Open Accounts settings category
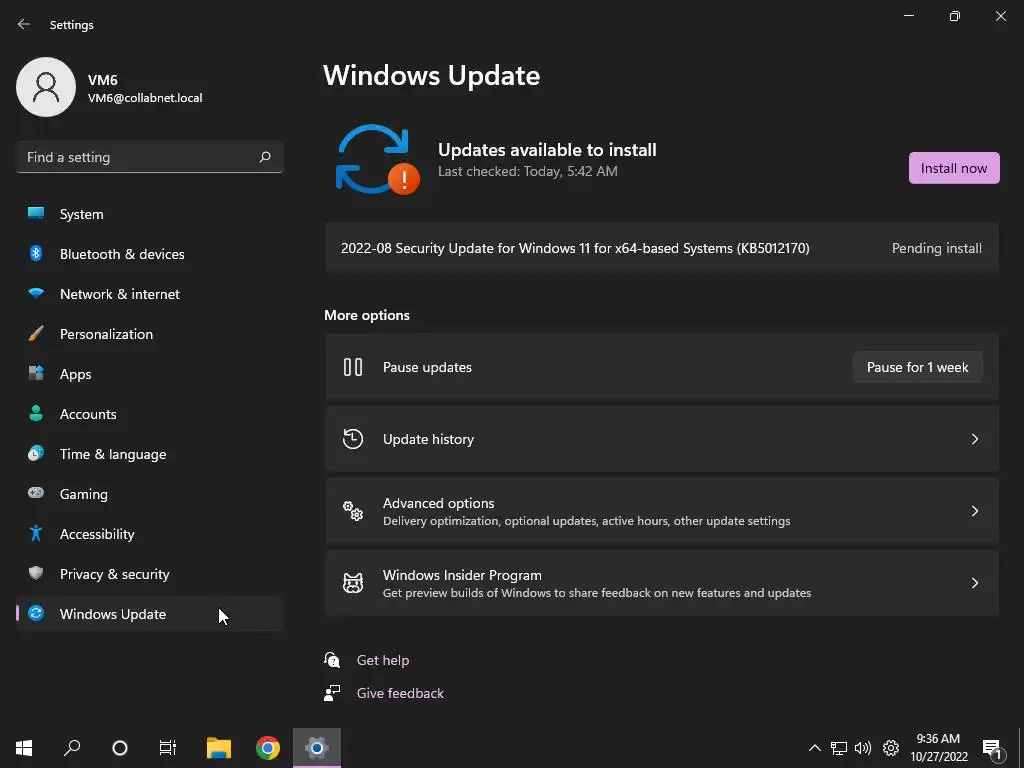This screenshot has height=768, width=1024. pyautogui.click(x=150, y=414)
